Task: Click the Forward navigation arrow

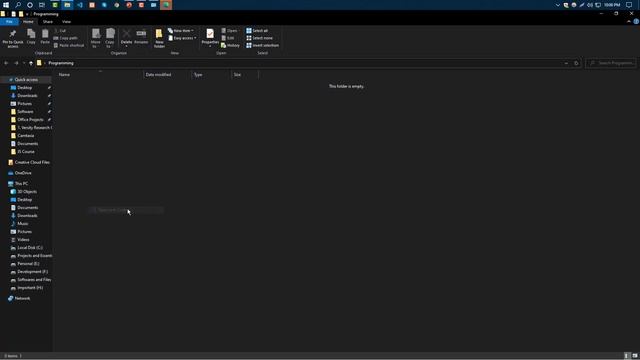Action: 16,63
